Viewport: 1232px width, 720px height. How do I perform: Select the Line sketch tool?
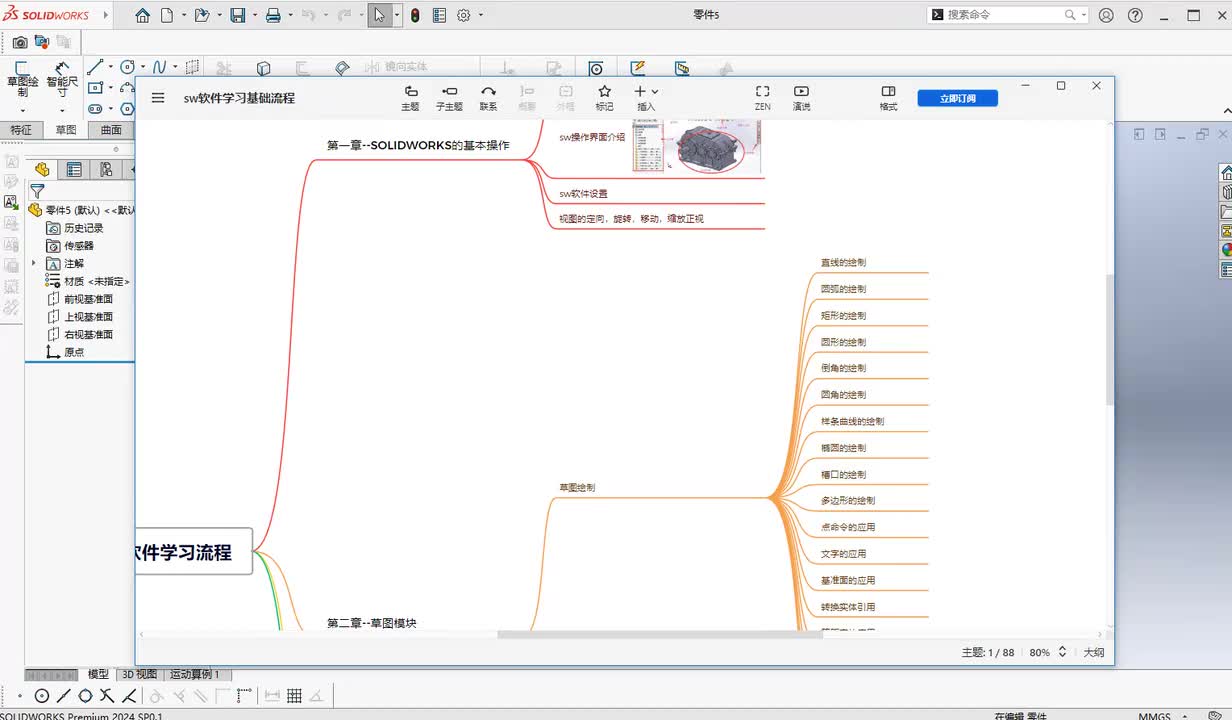pos(95,67)
